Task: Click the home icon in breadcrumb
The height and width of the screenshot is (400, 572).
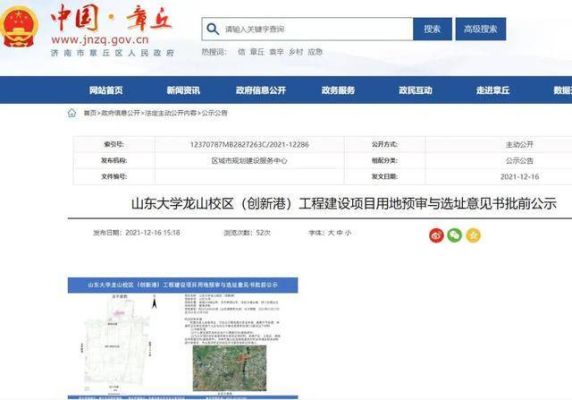Action: pos(72,113)
